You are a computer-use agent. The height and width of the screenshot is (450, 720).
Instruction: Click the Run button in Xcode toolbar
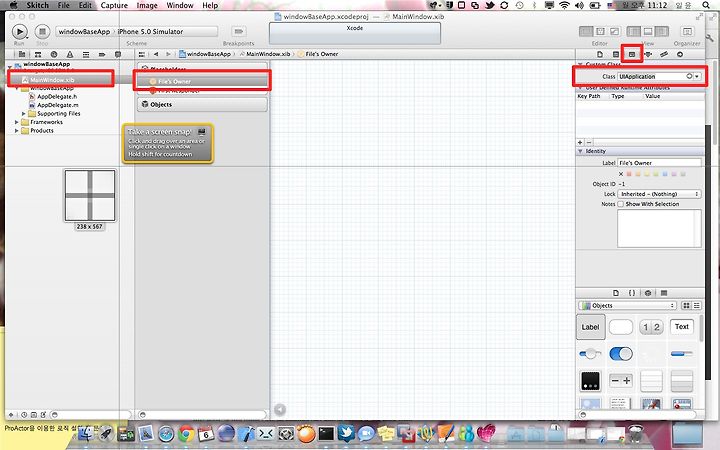(x=19, y=31)
